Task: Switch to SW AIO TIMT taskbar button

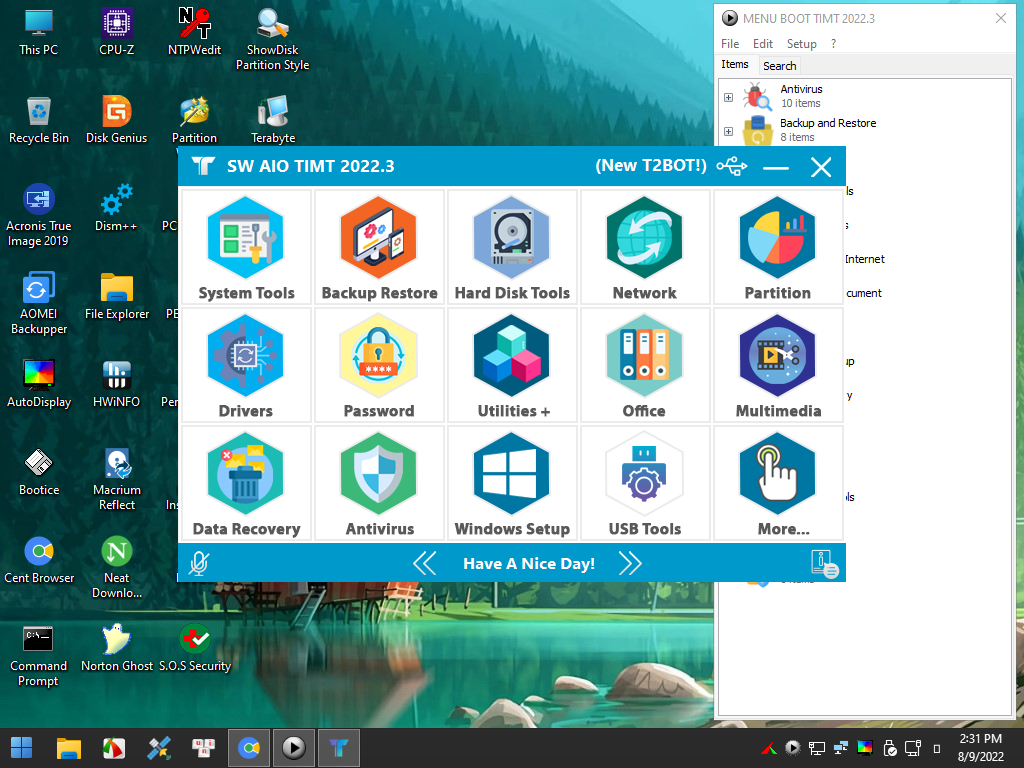Action: coord(338,748)
